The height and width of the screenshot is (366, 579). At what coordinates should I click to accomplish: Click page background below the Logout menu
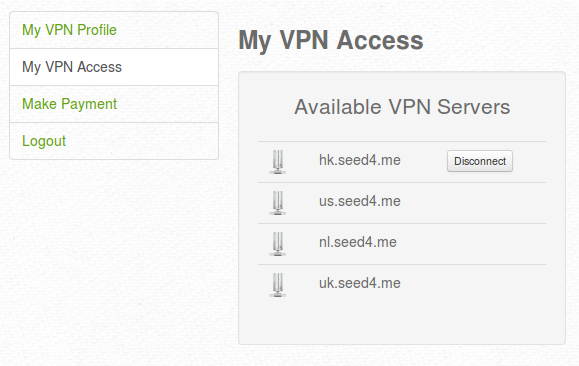click(x=114, y=259)
